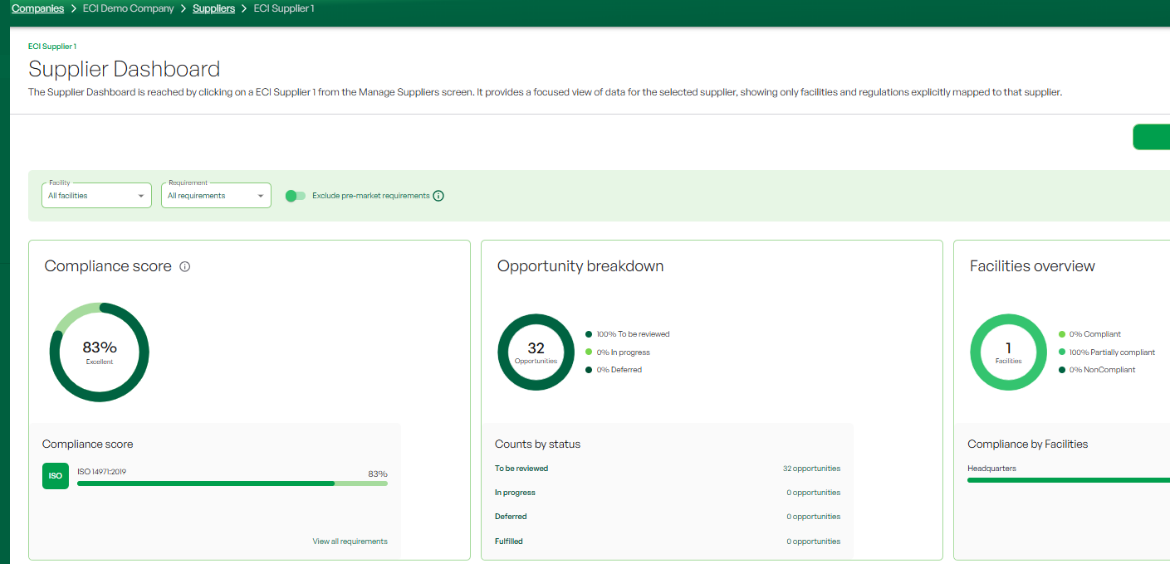Toggle Exclude pre-market requirements switch
This screenshot has height=564, width=1170.
tap(295, 195)
